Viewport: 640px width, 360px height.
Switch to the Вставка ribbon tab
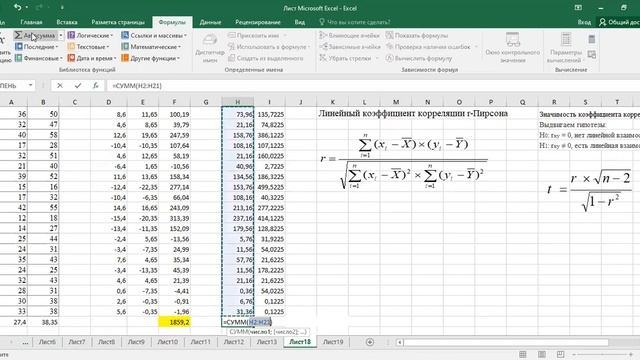(67, 22)
